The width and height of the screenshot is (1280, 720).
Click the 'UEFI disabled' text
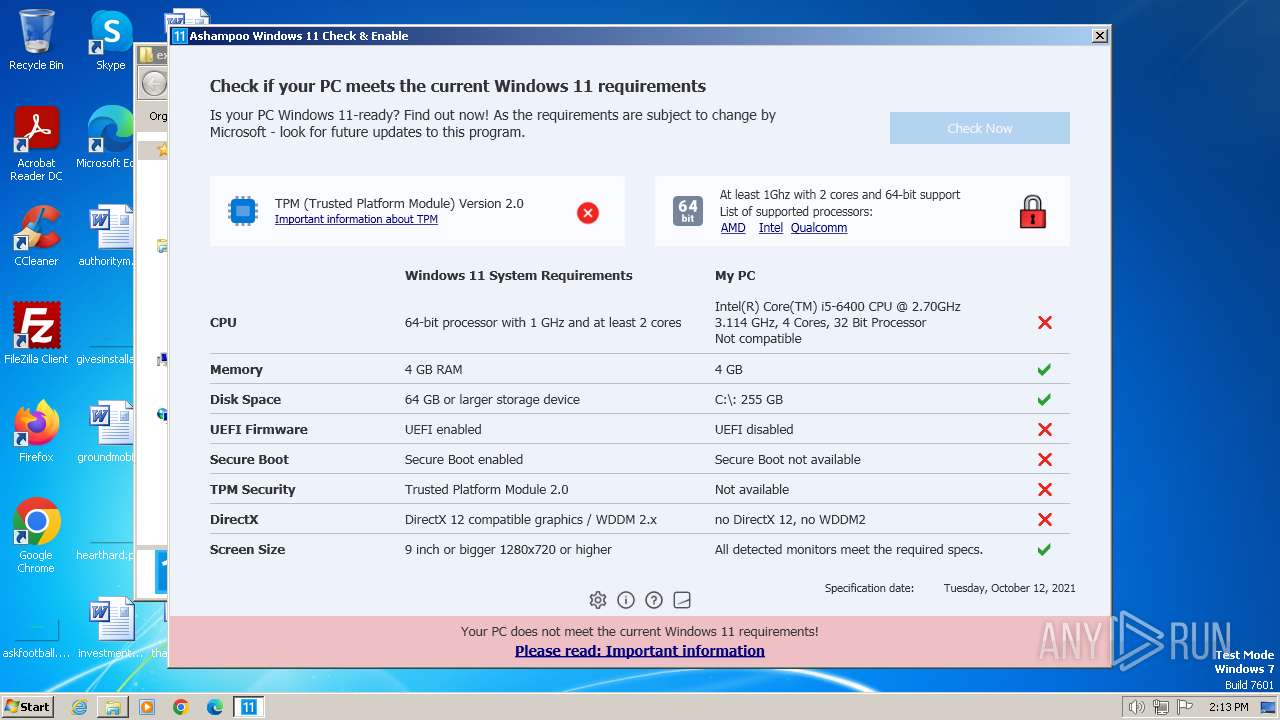(x=754, y=429)
